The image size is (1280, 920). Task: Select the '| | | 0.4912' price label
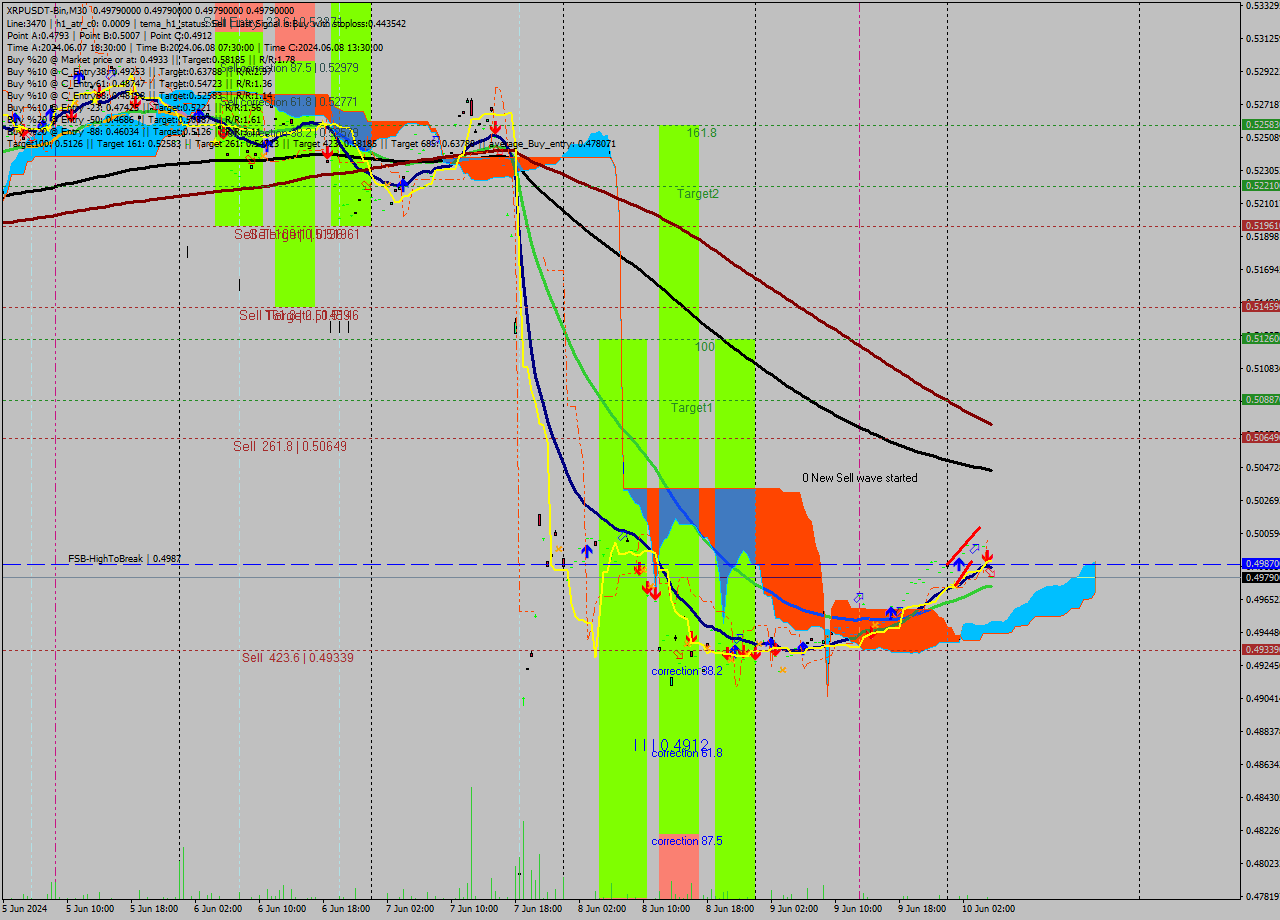click(671, 744)
